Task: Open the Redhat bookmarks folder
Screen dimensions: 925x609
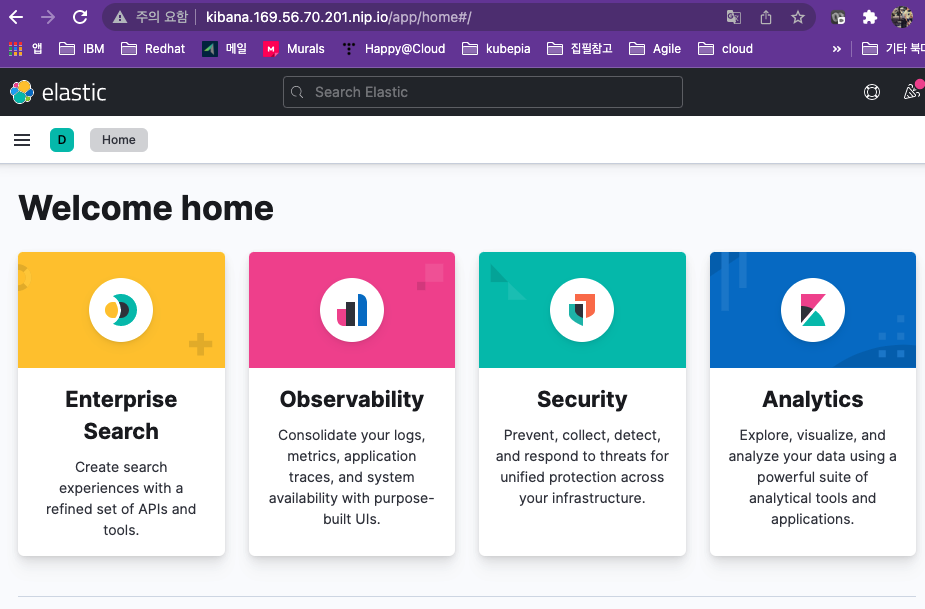Action: 153,49
